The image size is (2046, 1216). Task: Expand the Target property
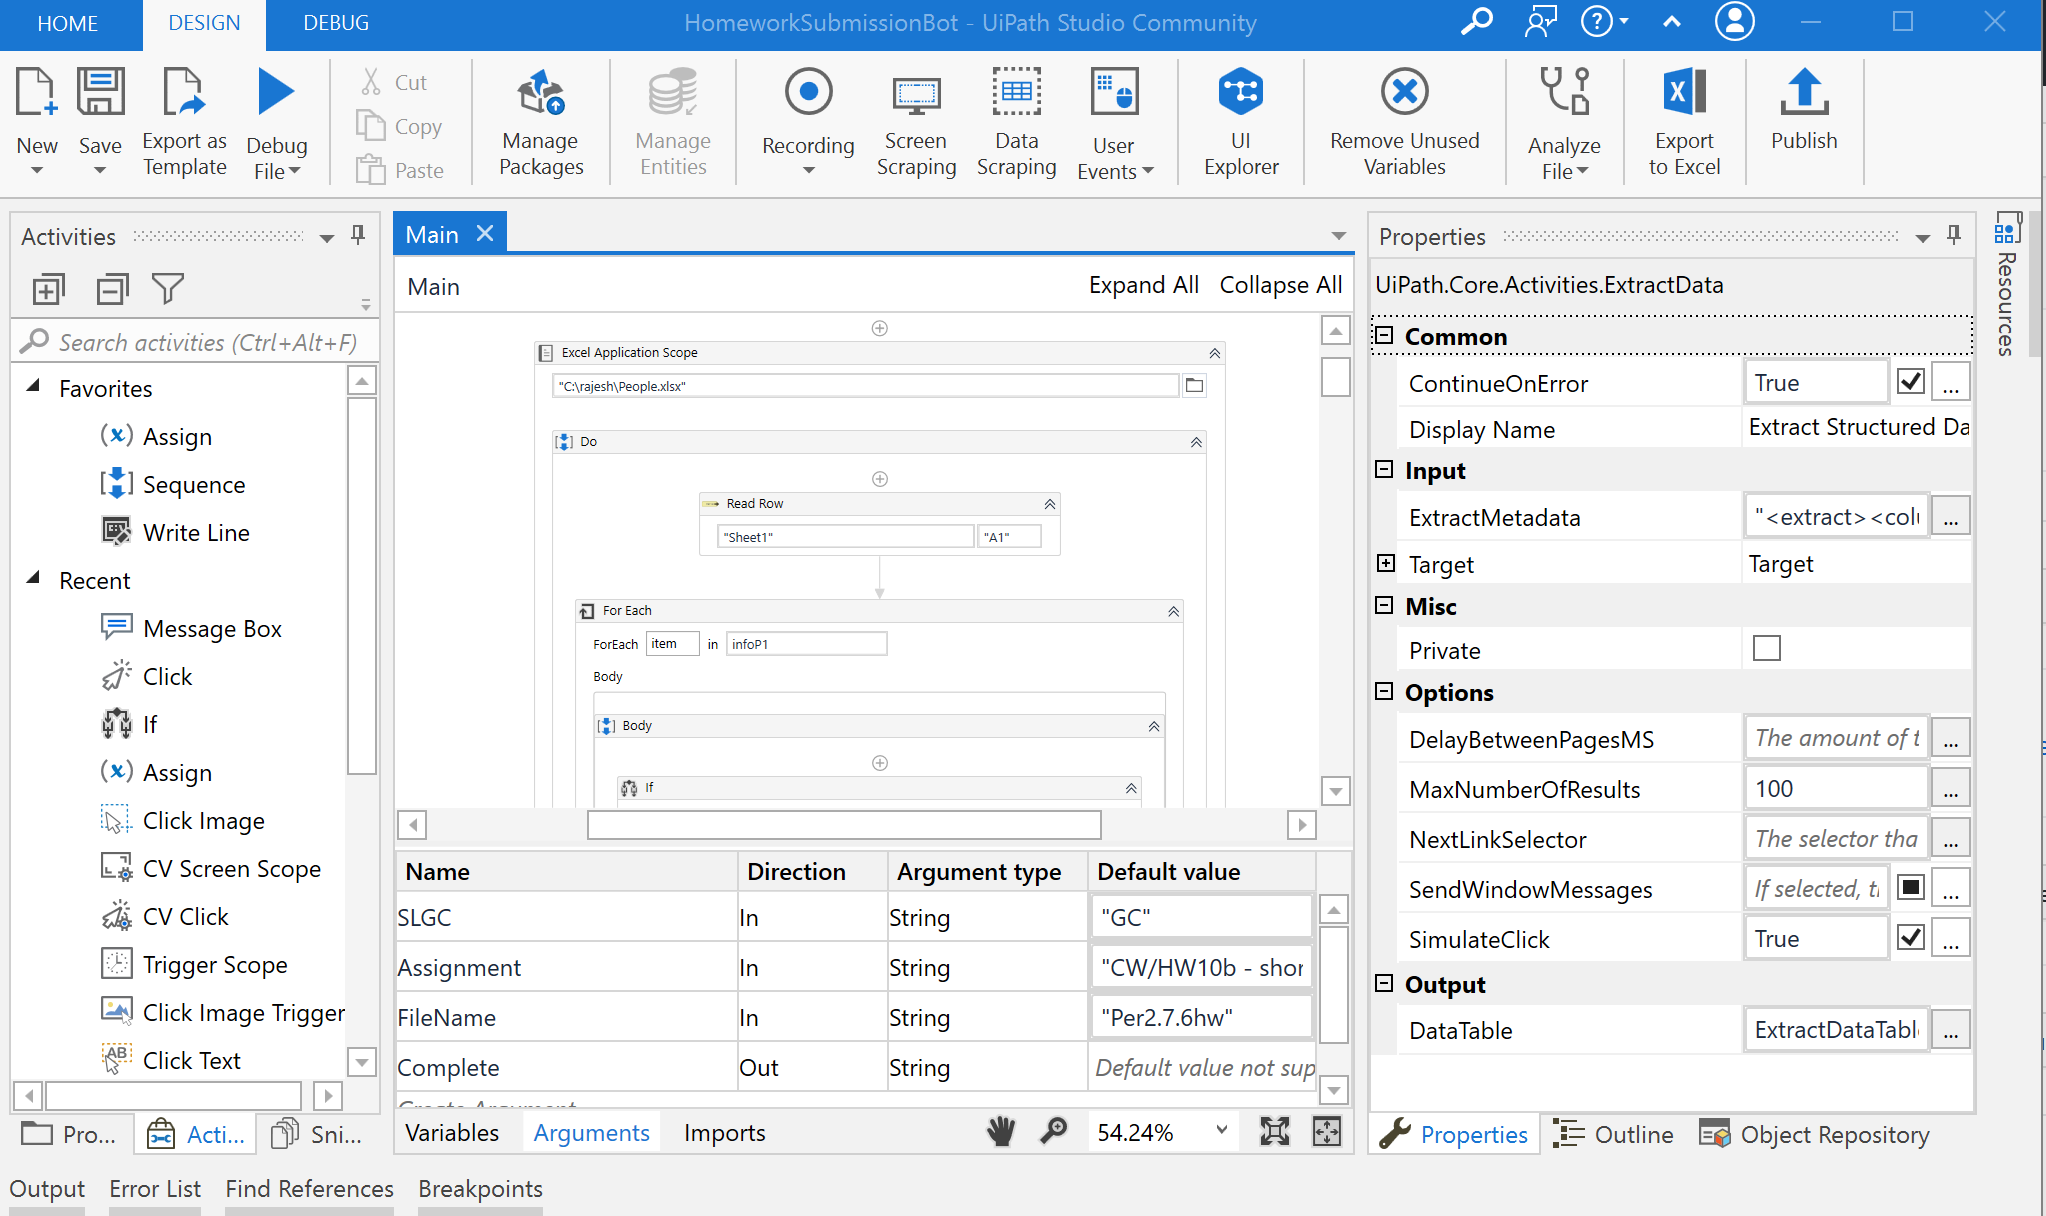(x=1385, y=563)
